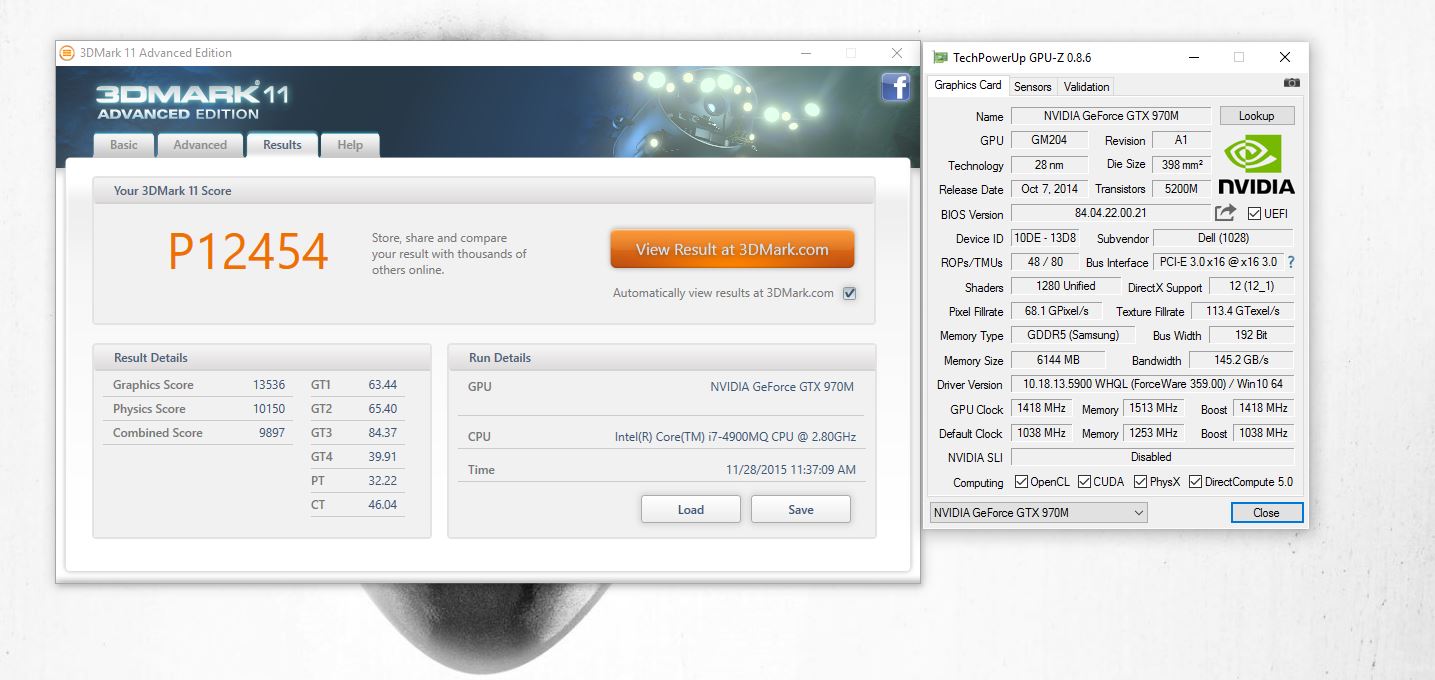Click the Load button
Viewport: 1435px width, 680px height.
[691, 509]
